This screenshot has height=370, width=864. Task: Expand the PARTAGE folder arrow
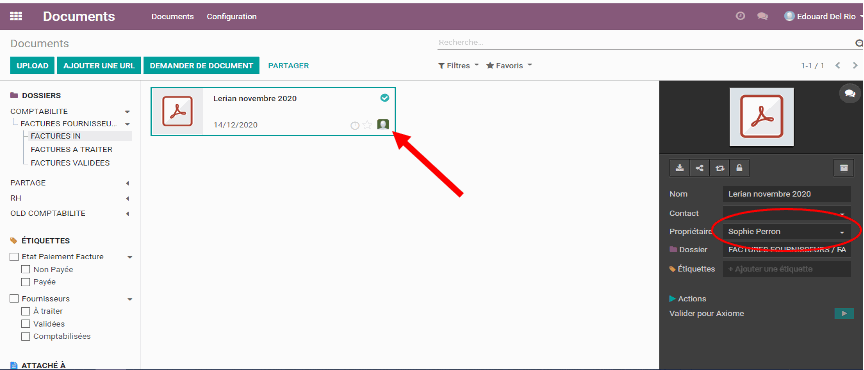point(128,183)
